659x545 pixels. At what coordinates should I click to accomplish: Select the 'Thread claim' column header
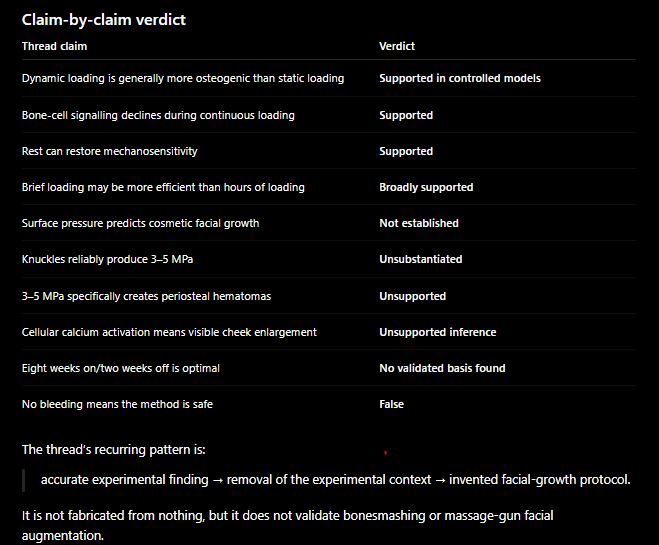tap(54, 46)
